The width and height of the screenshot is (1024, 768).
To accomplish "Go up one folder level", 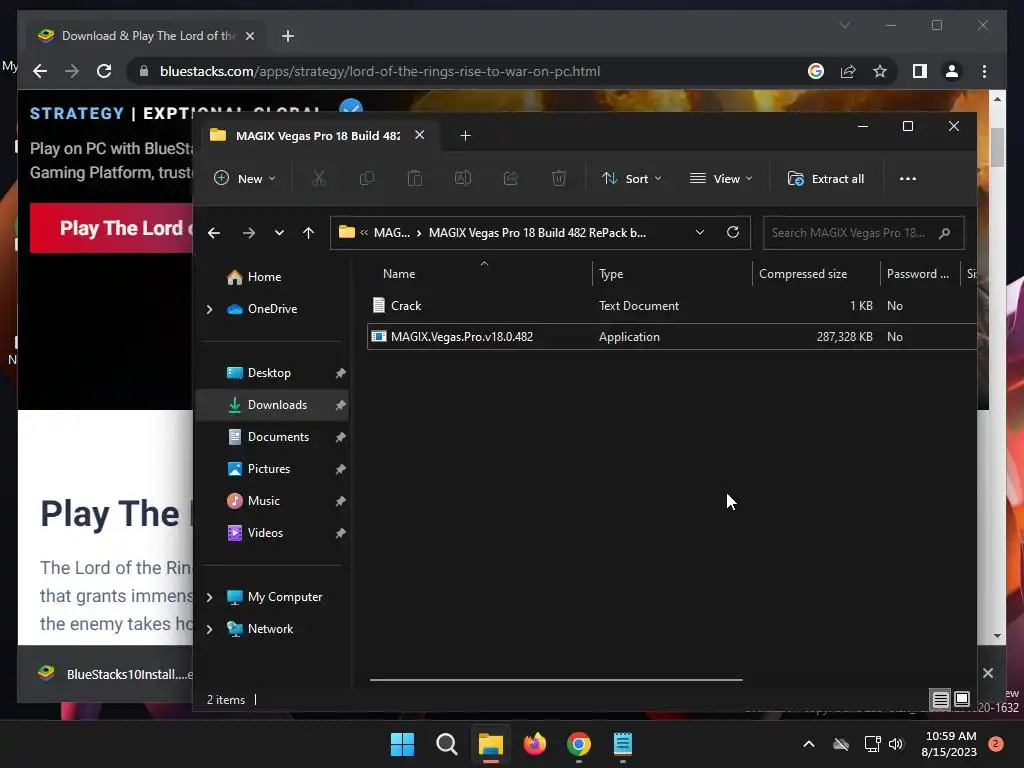I will (x=308, y=232).
